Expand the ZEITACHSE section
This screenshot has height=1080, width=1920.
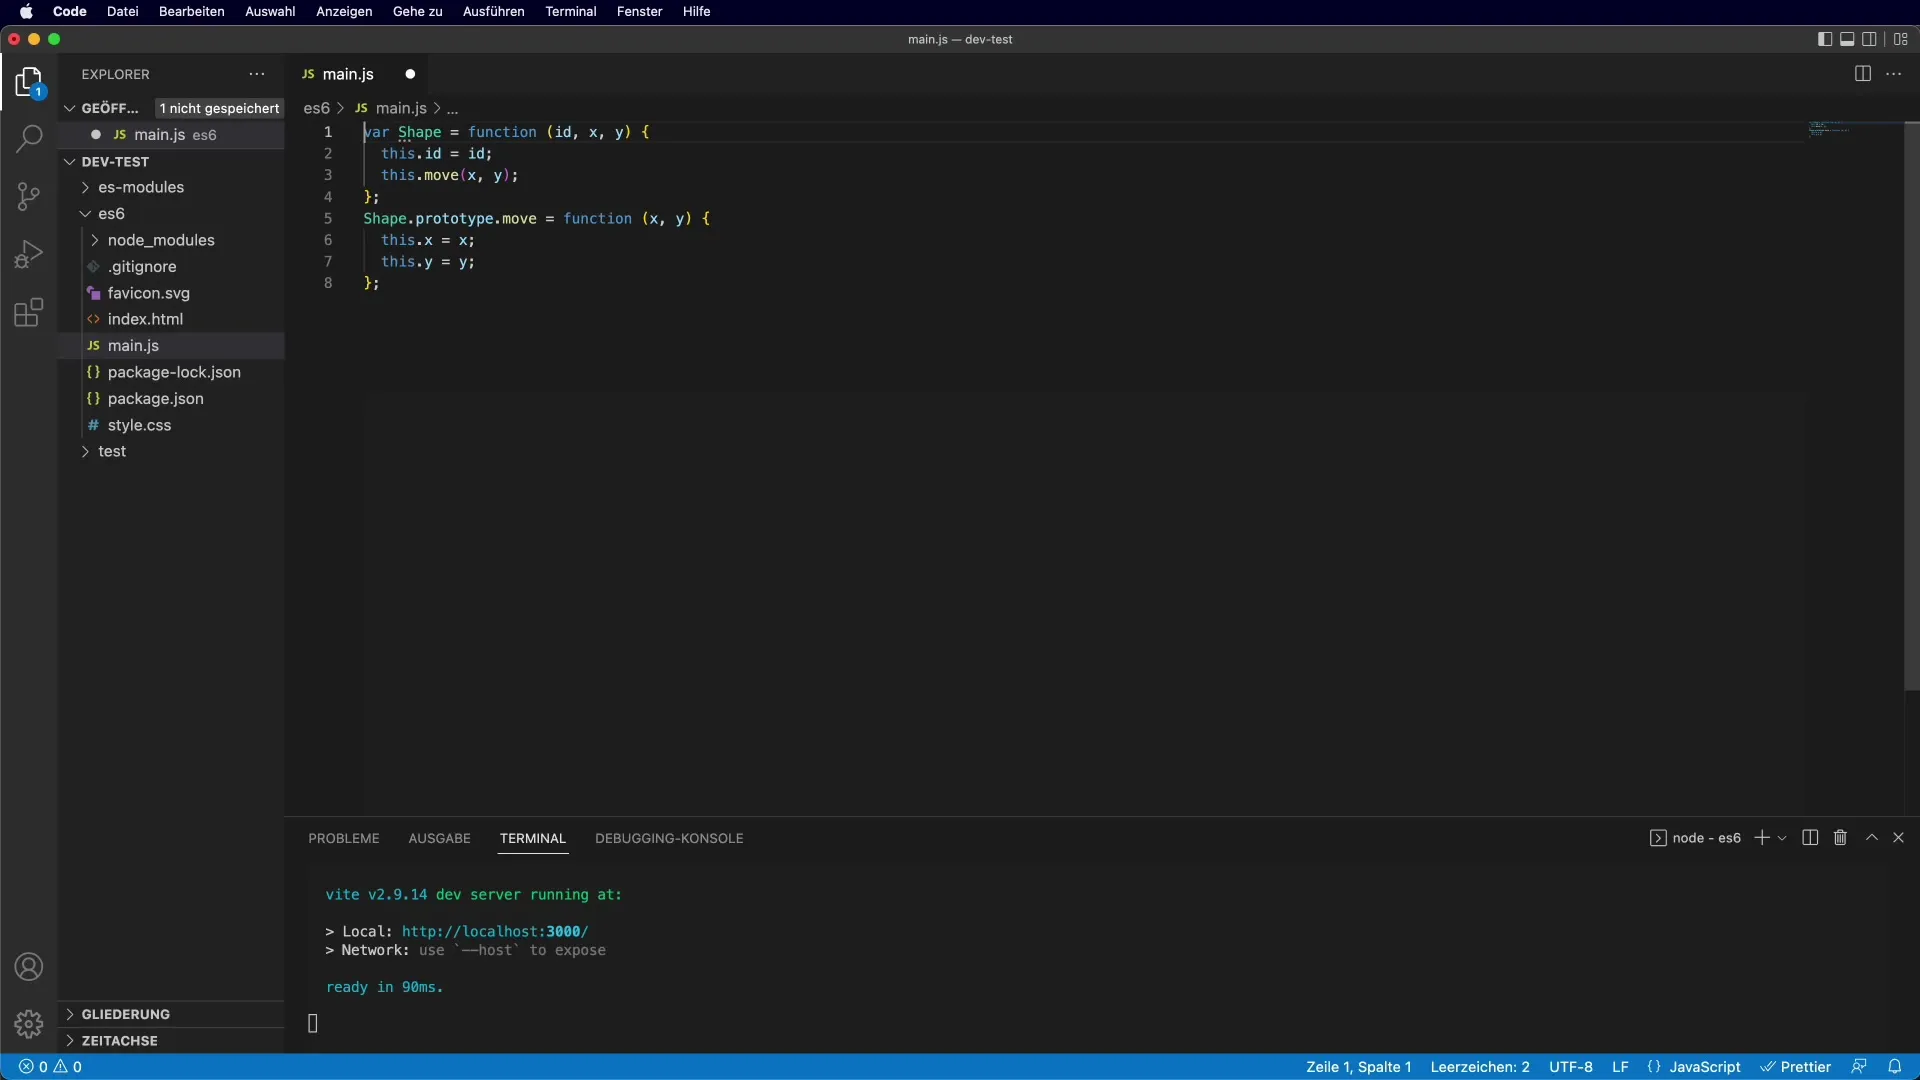click(x=172, y=1041)
